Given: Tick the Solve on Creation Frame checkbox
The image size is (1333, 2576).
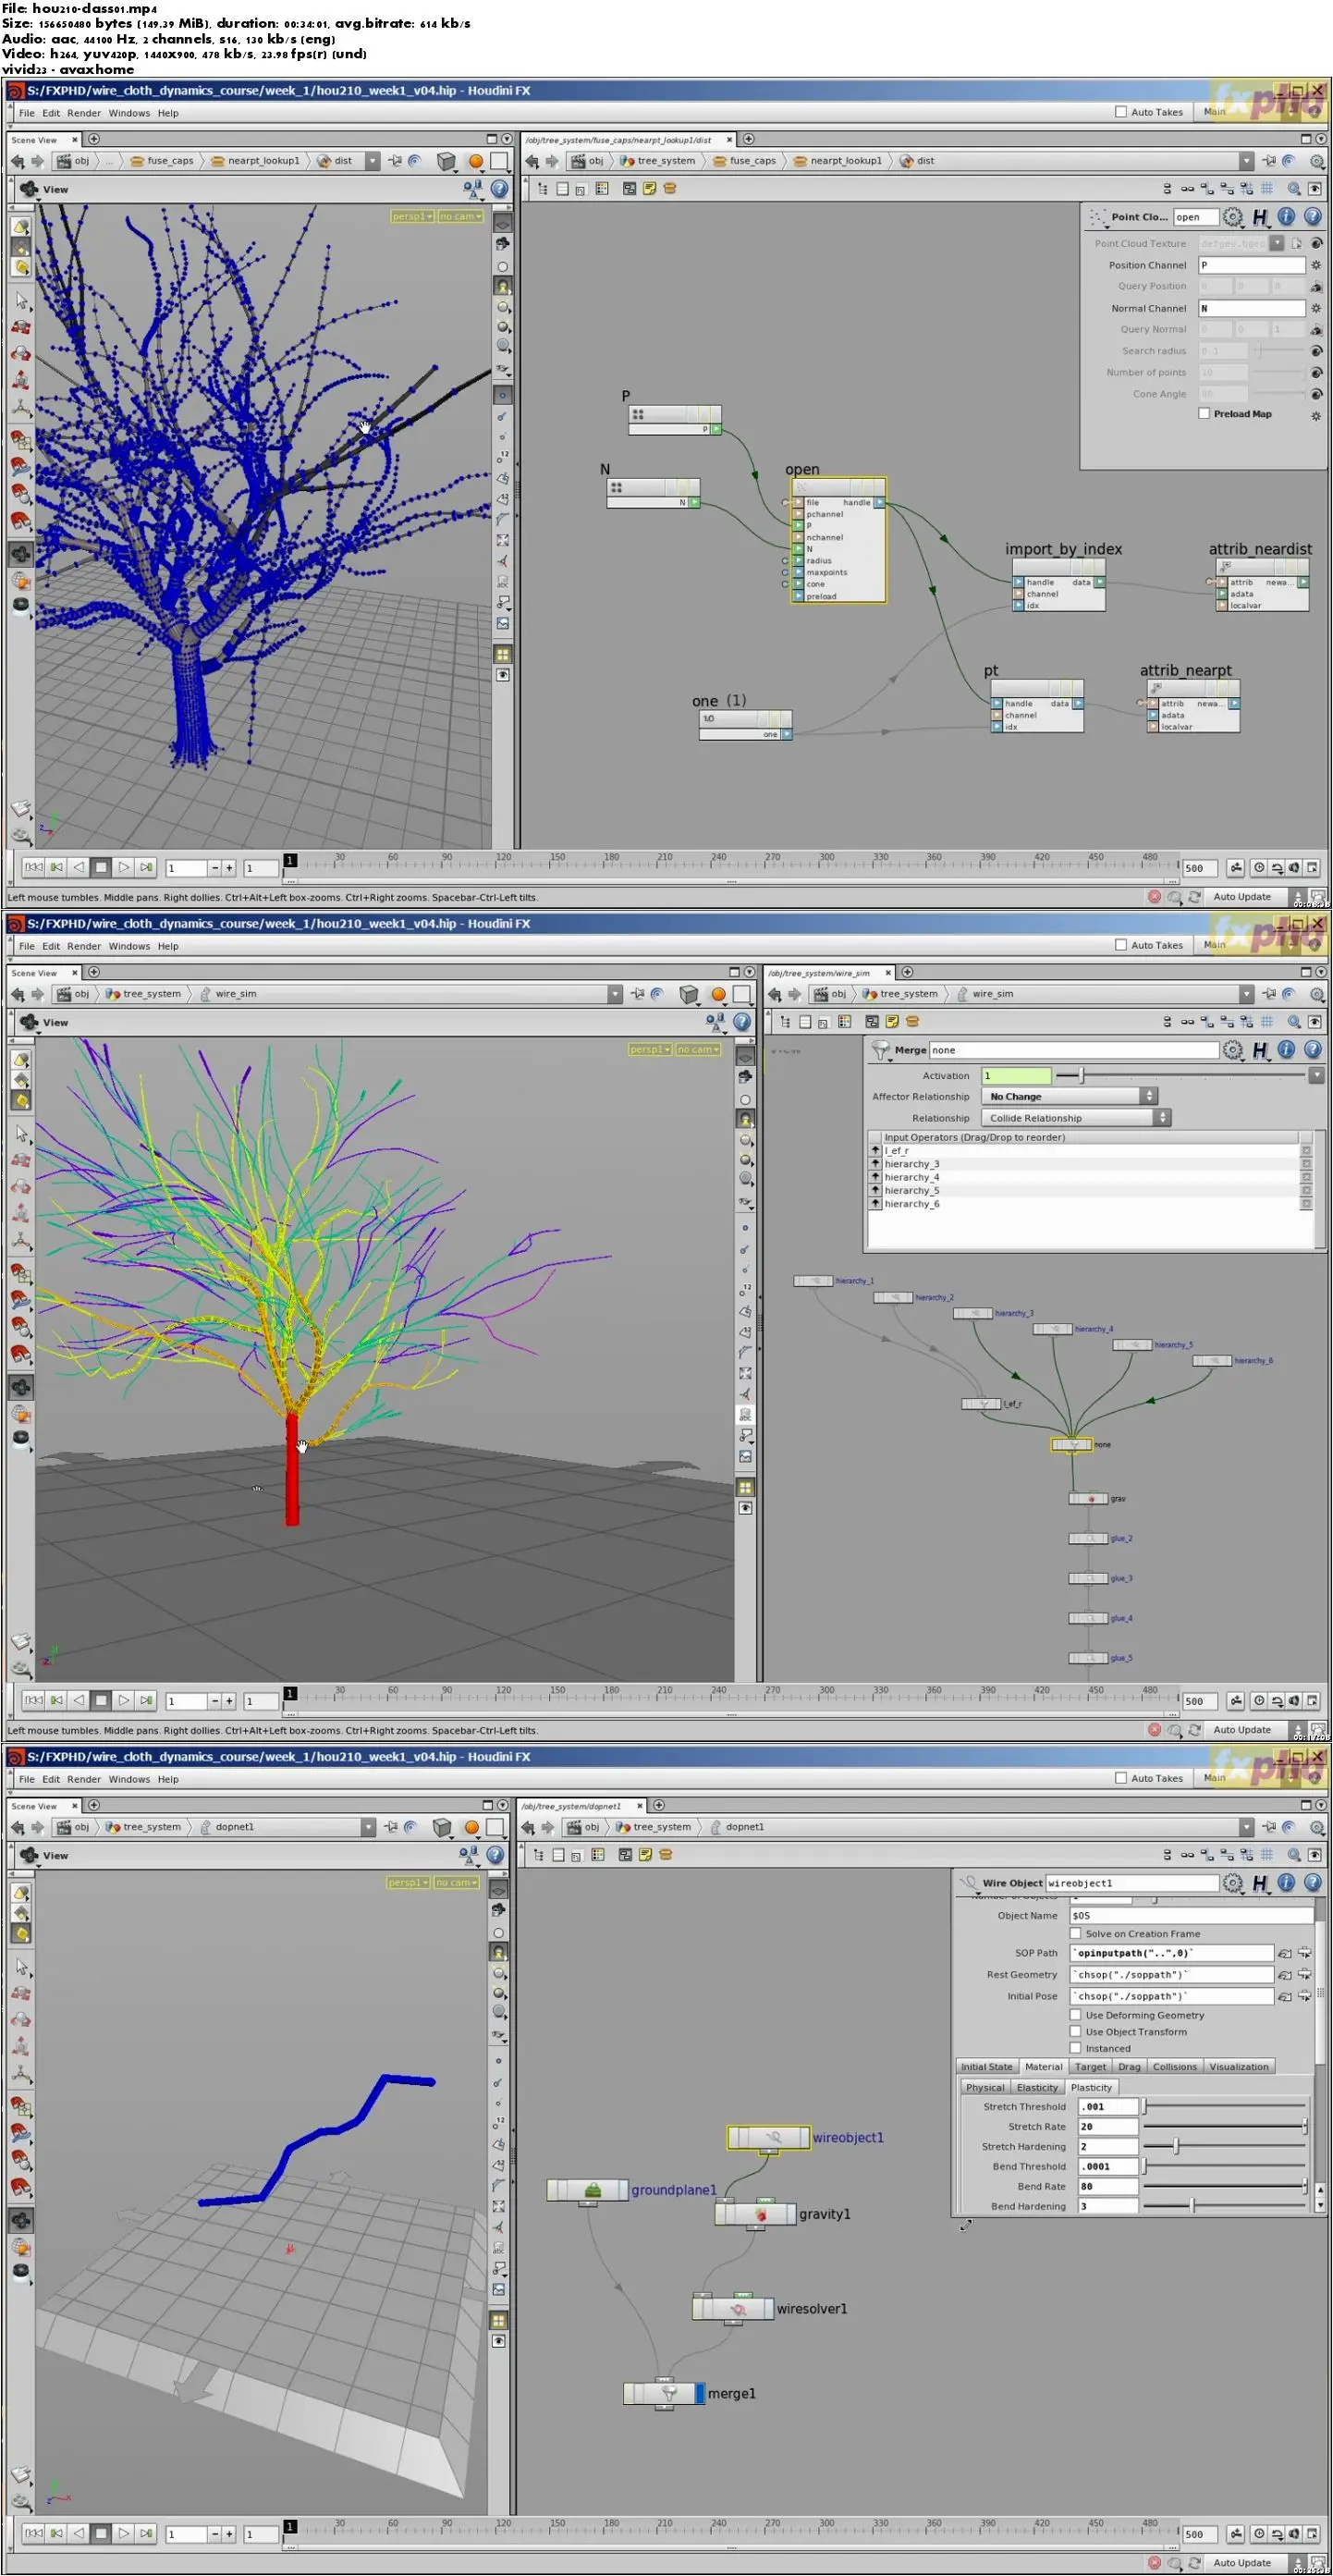Looking at the screenshot, I should pyautogui.click(x=1076, y=1934).
